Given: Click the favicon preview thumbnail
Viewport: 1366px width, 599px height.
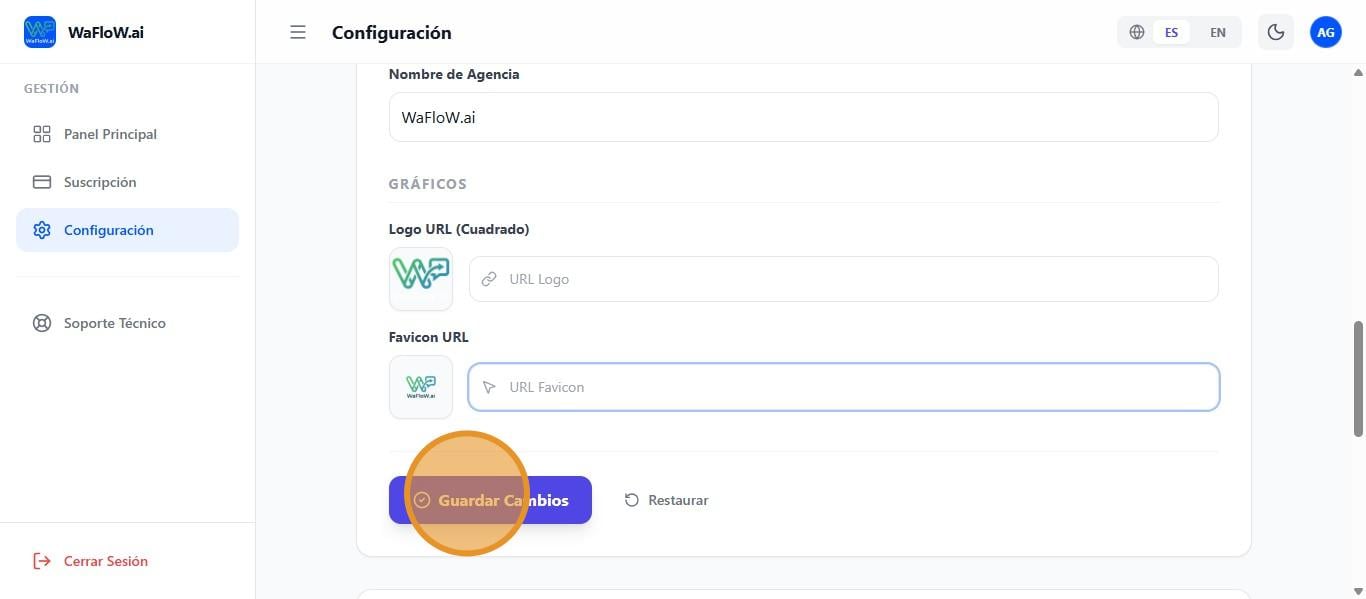Looking at the screenshot, I should [421, 387].
